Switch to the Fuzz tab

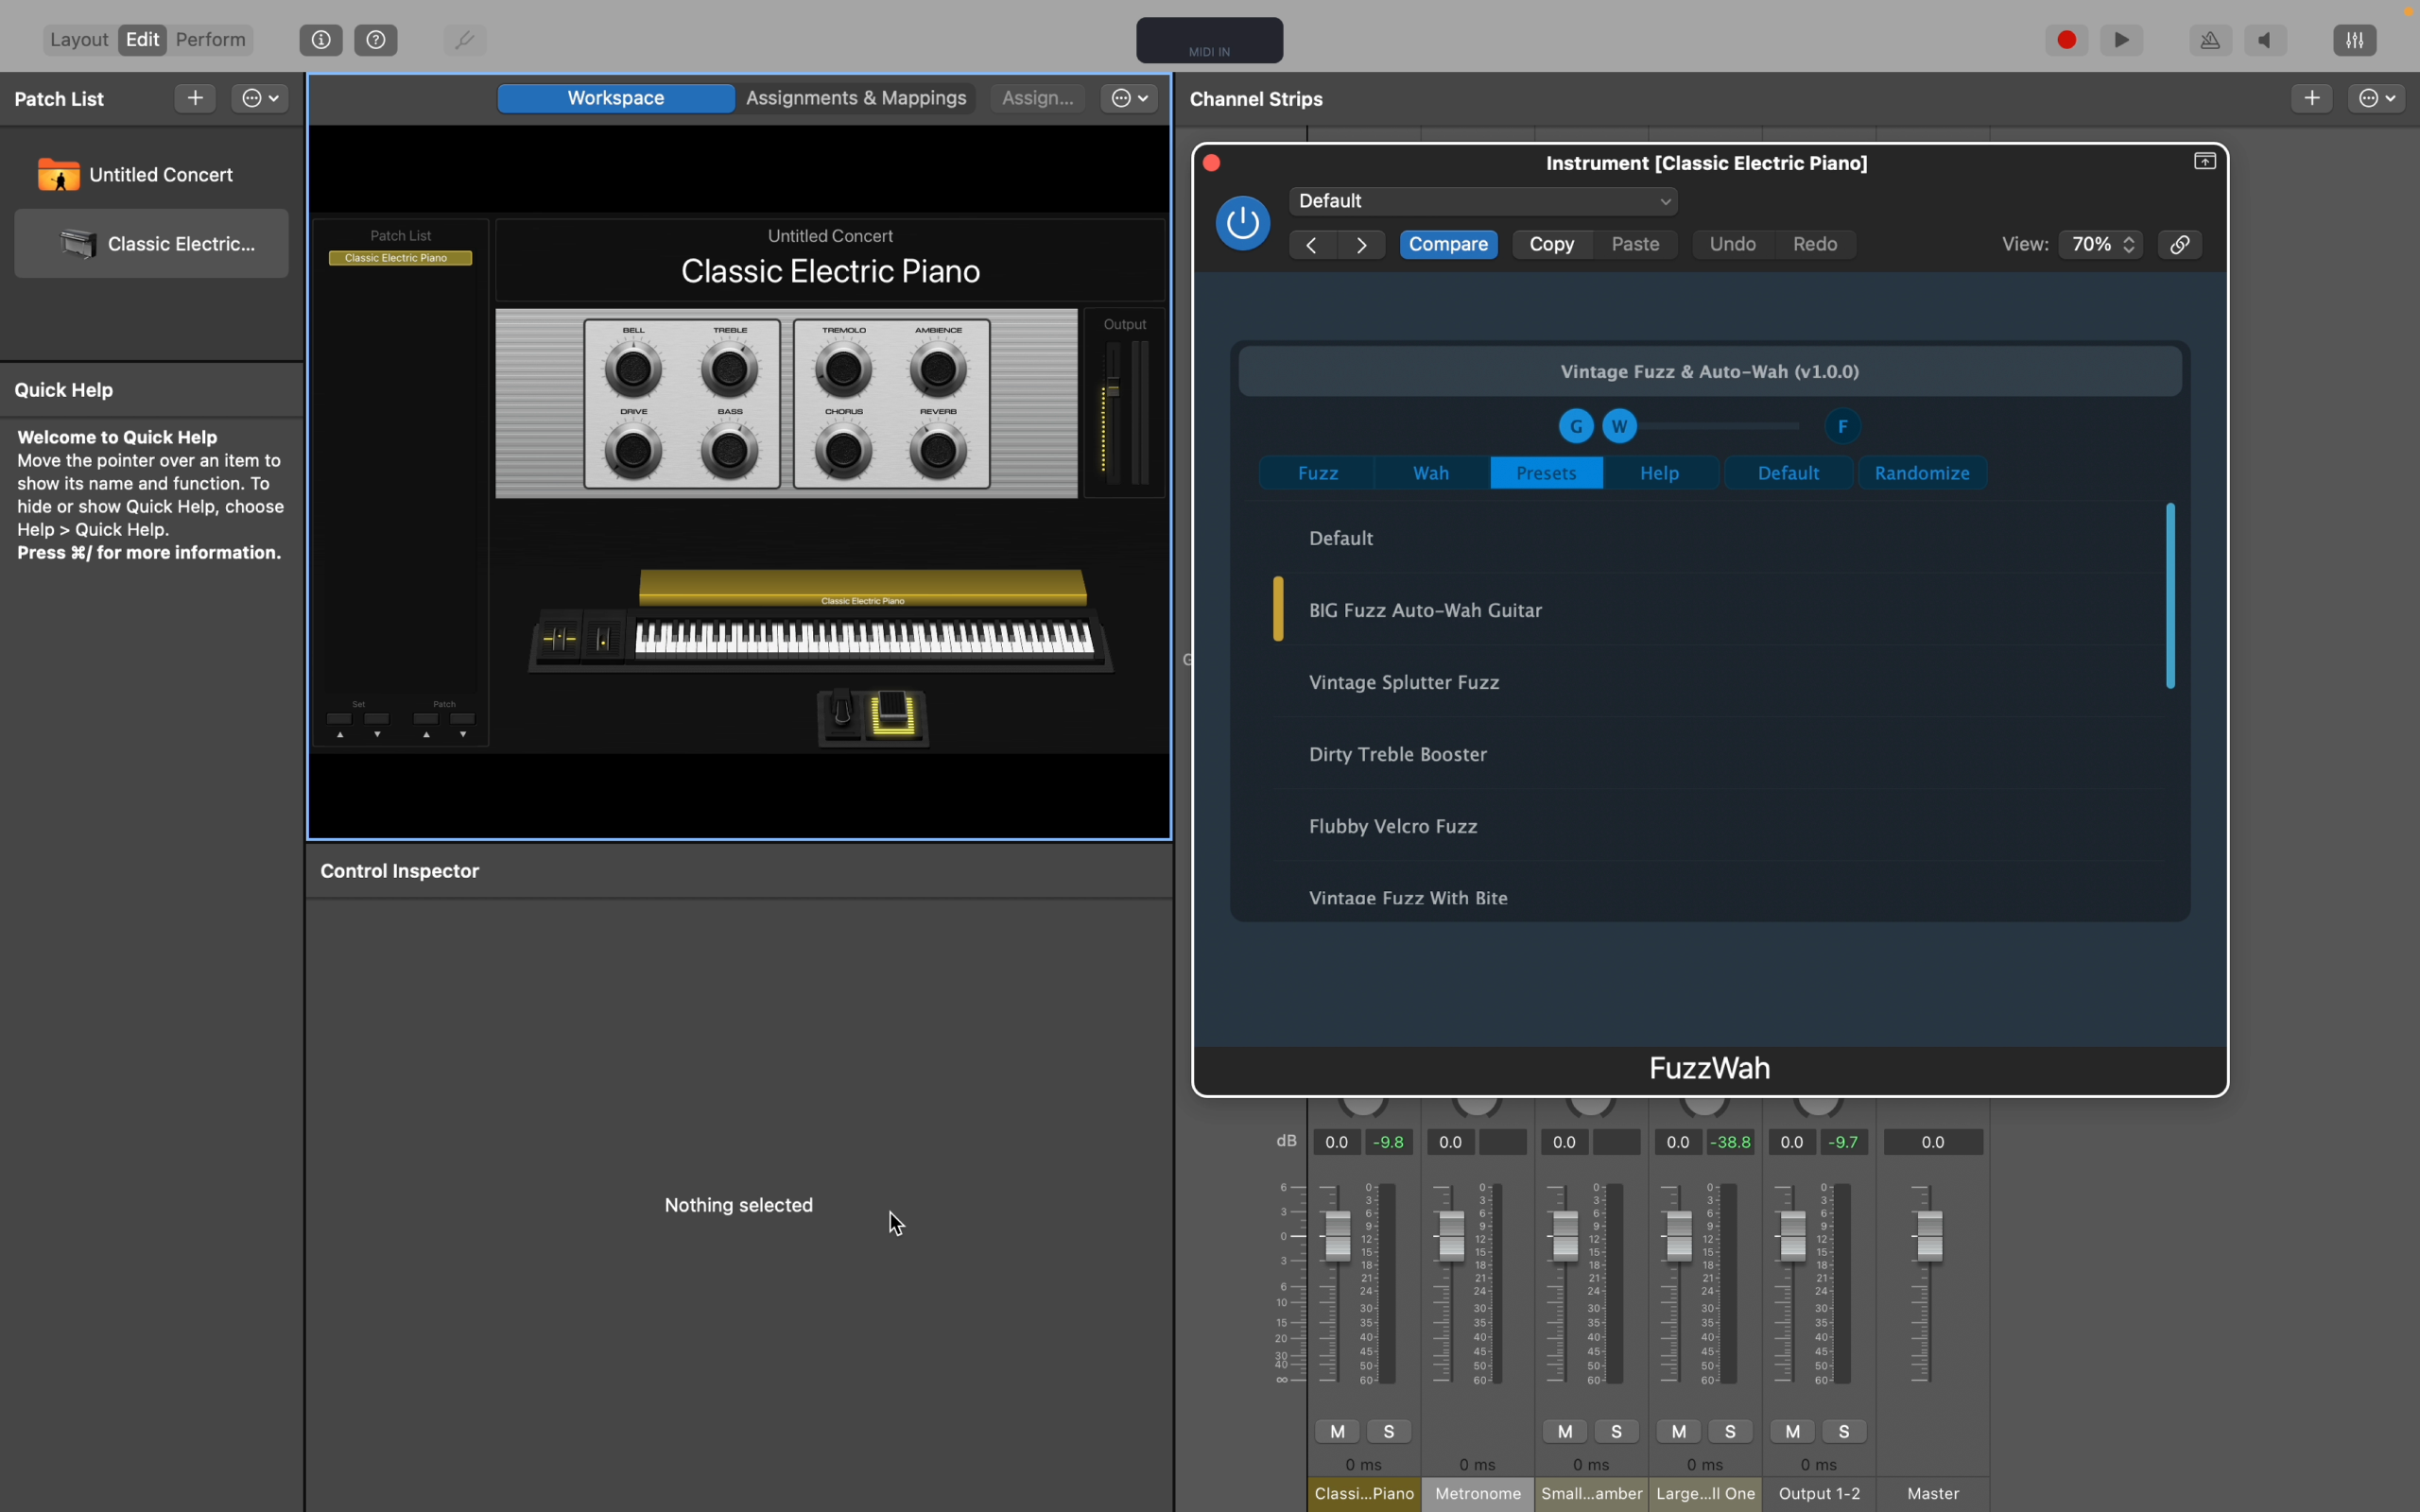(x=1318, y=473)
